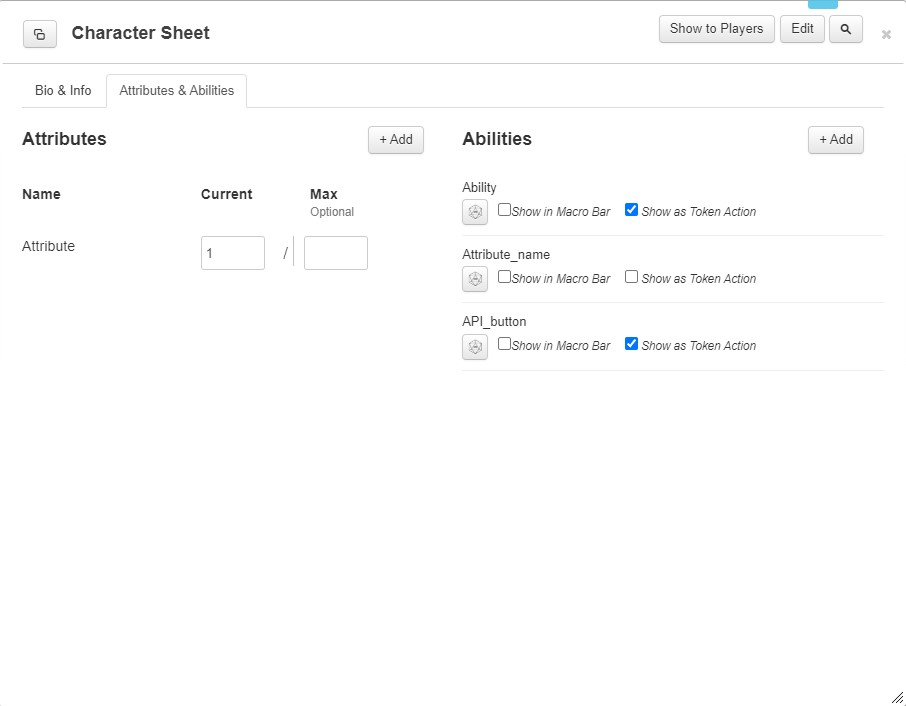Check Show in Macro Bar for API_button
Screen dimensions: 906x706
(x=504, y=344)
